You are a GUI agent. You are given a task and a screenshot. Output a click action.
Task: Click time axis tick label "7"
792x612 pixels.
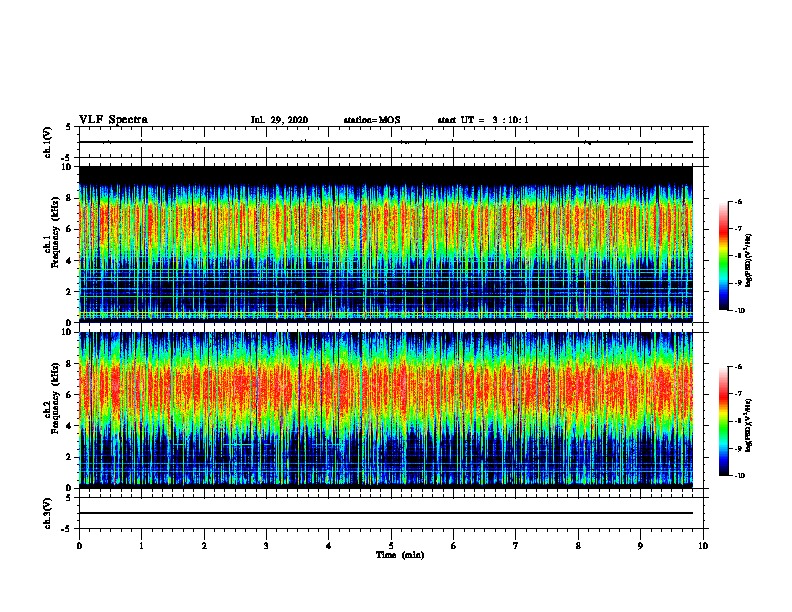[516, 546]
